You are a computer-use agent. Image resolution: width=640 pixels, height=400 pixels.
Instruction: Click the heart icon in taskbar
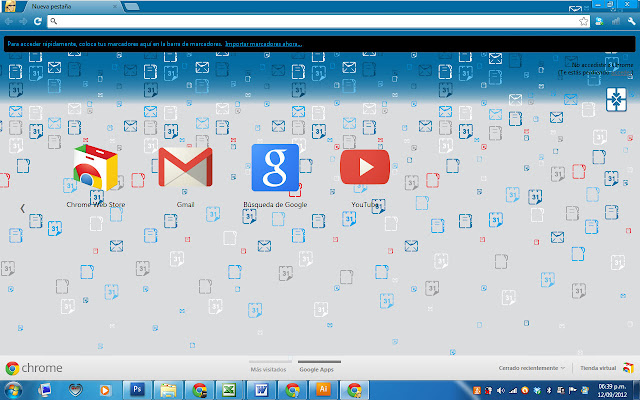(76, 391)
